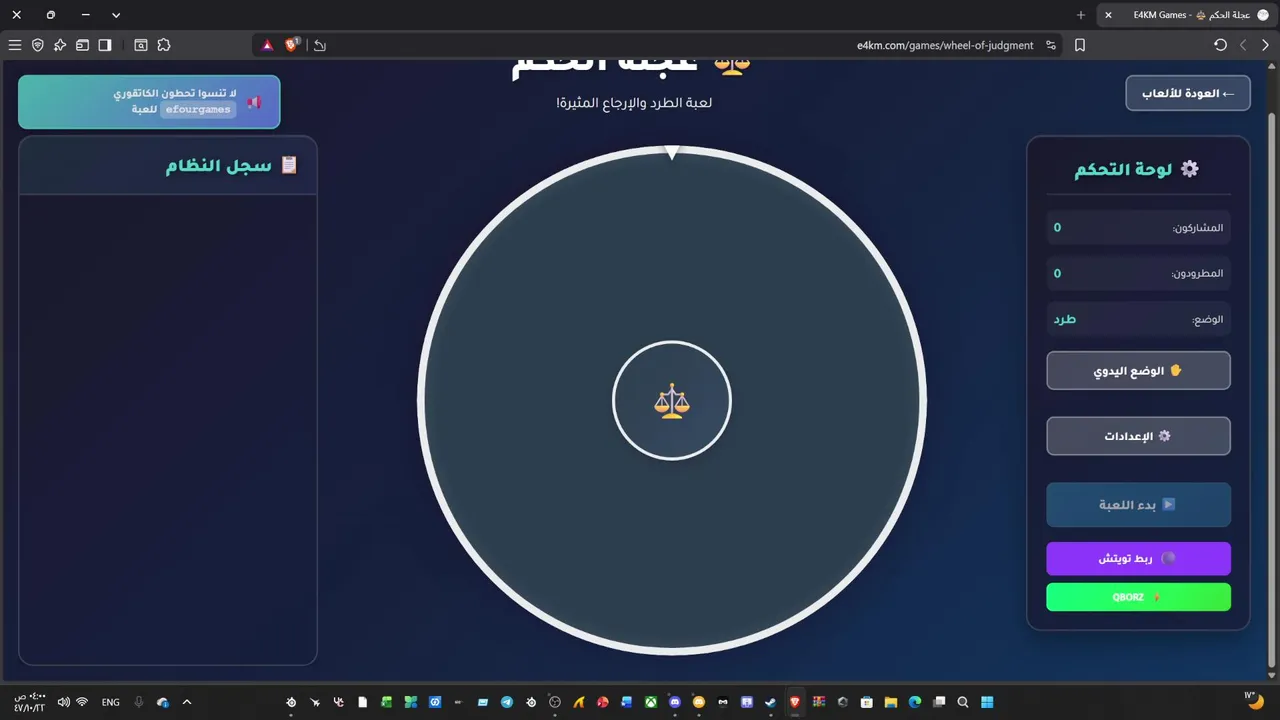Viewport: 1280px width, 720px height.
Task: Open Telegram from the taskbar
Action: point(507,702)
